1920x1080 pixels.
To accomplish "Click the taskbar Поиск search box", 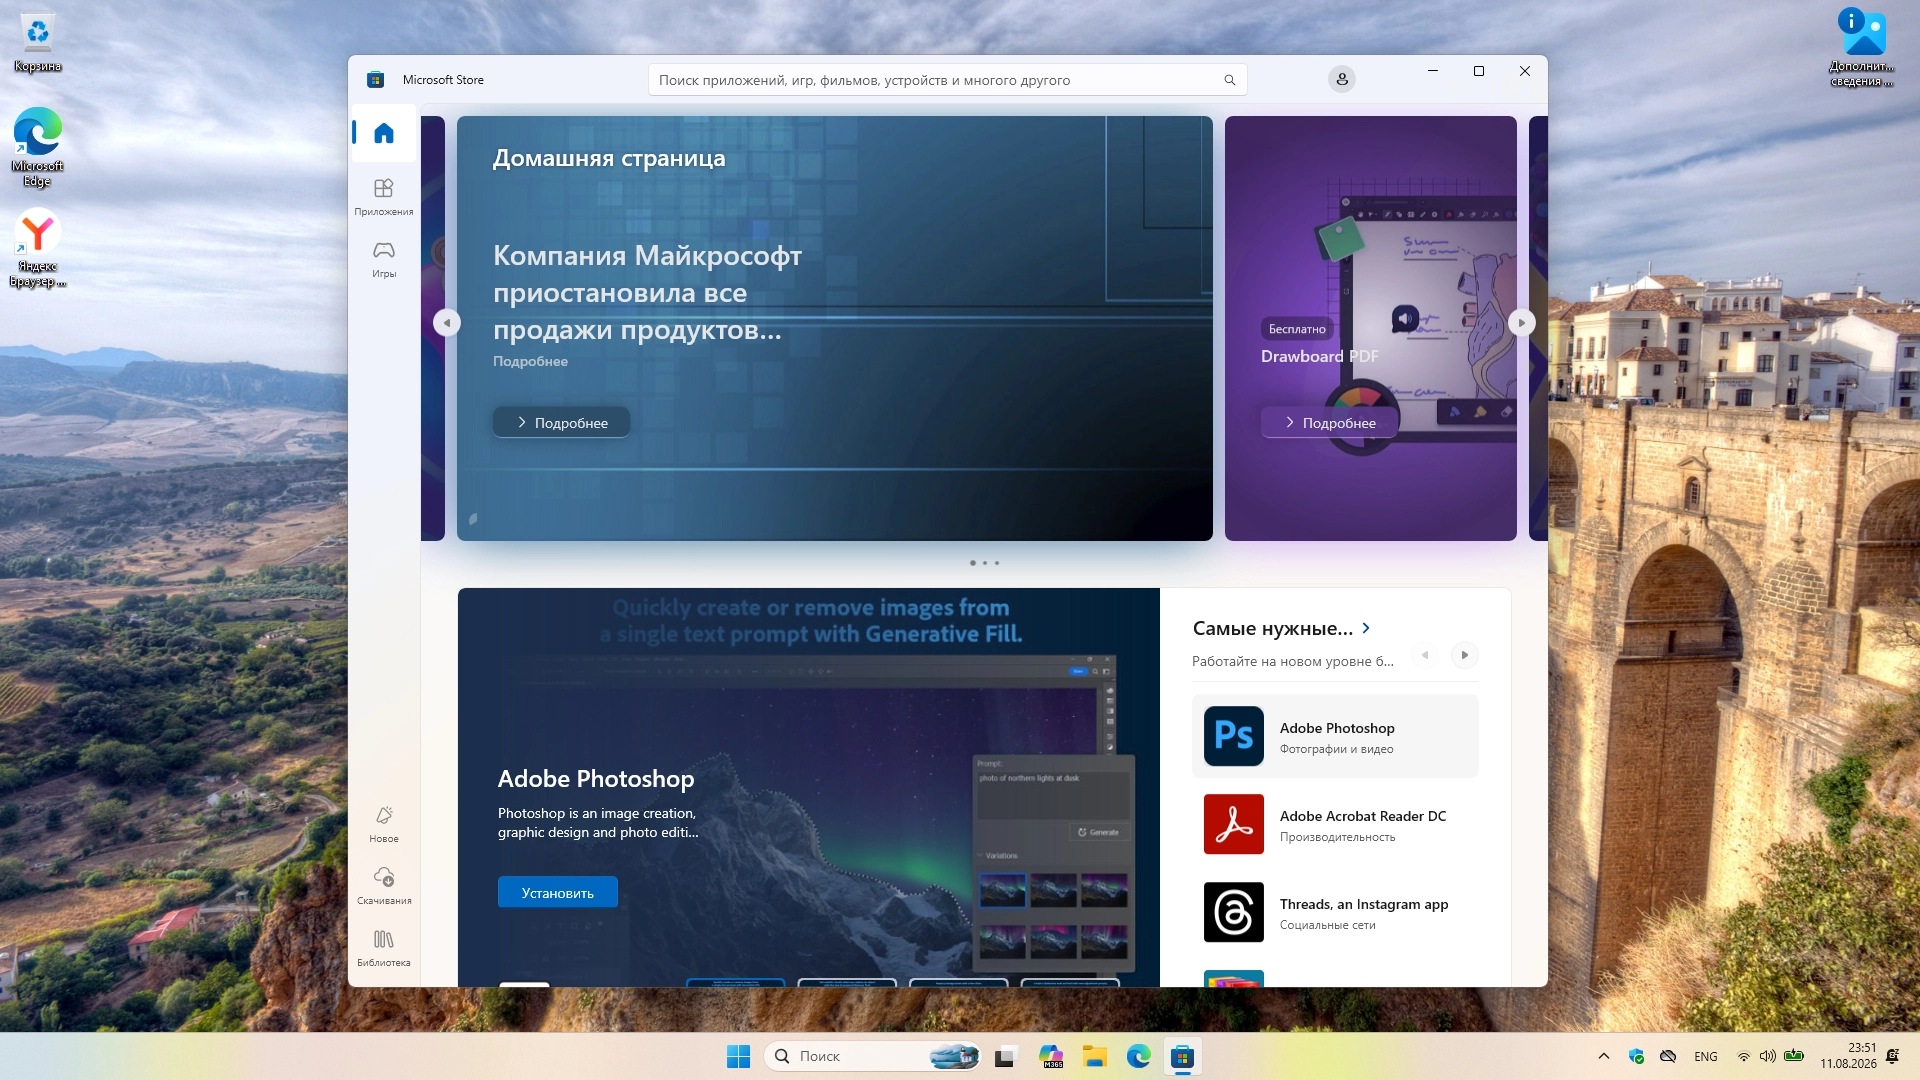I will (x=872, y=1056).
